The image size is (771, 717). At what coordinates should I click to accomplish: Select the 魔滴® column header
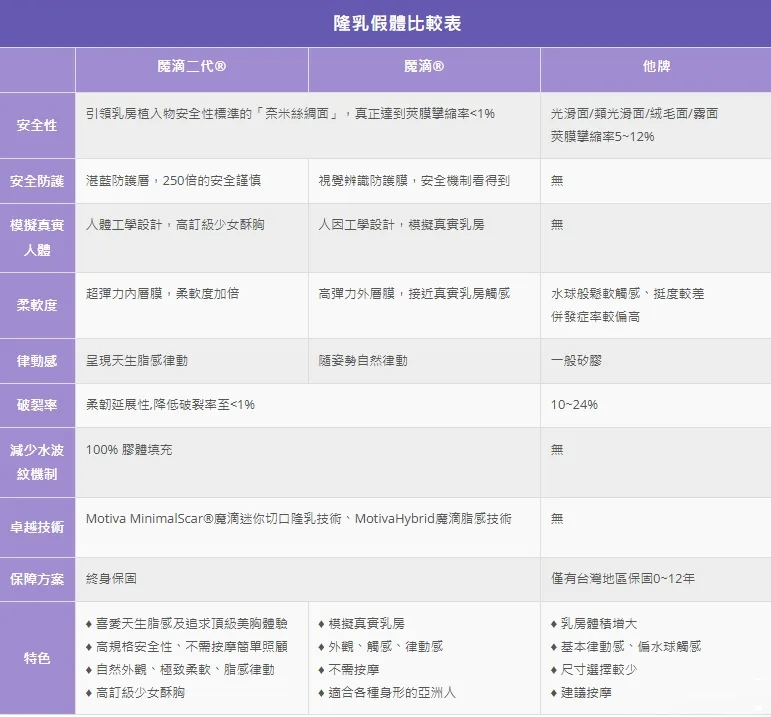coord(424,66)
